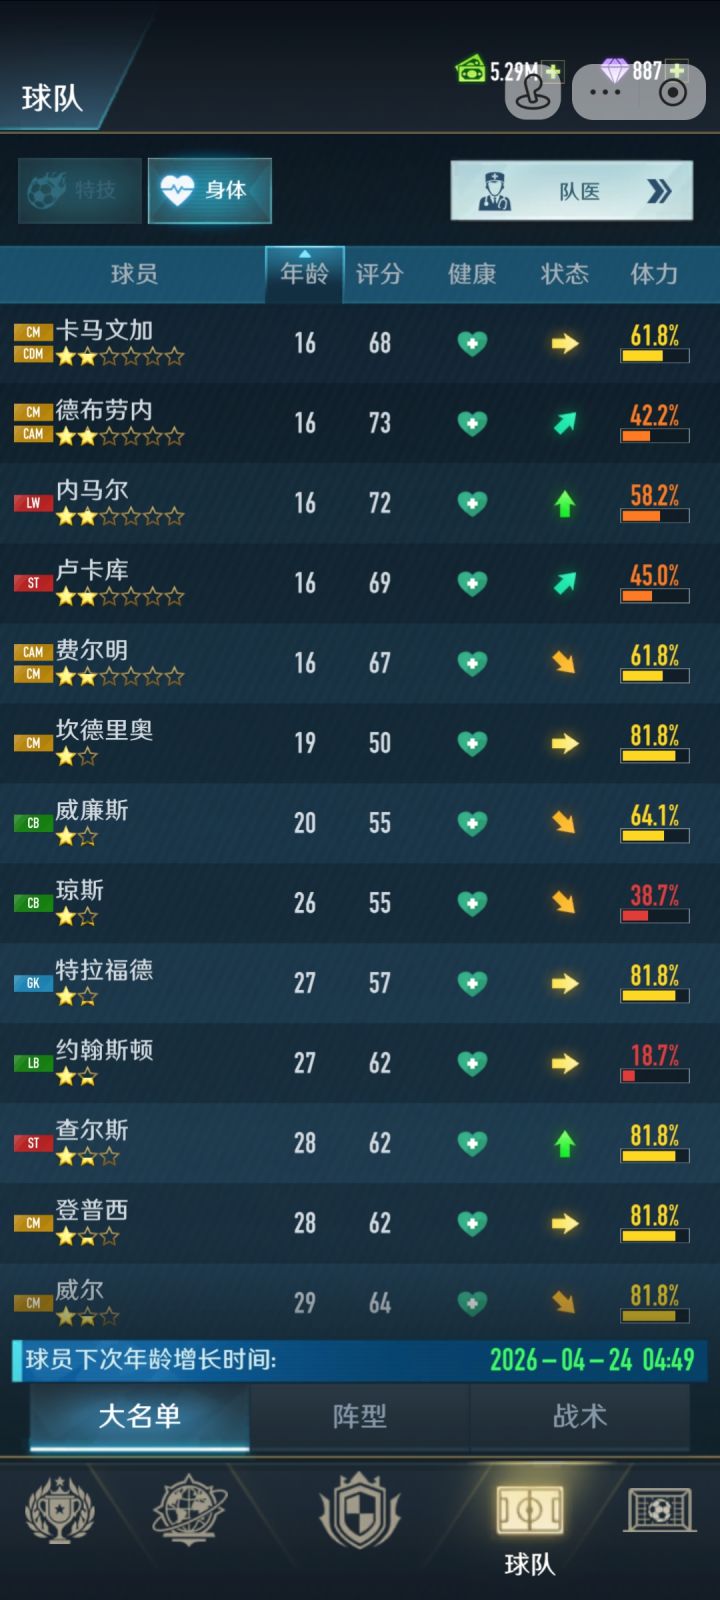Sort players by 评分 rating column

pyautogui.click(x=379, y=274)
